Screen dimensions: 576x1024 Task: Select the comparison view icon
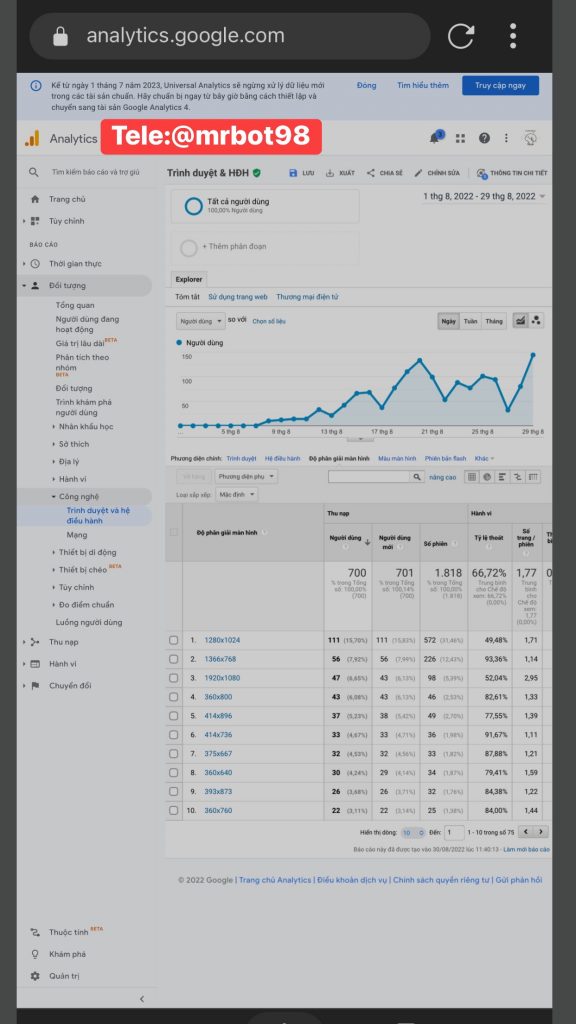518,477
